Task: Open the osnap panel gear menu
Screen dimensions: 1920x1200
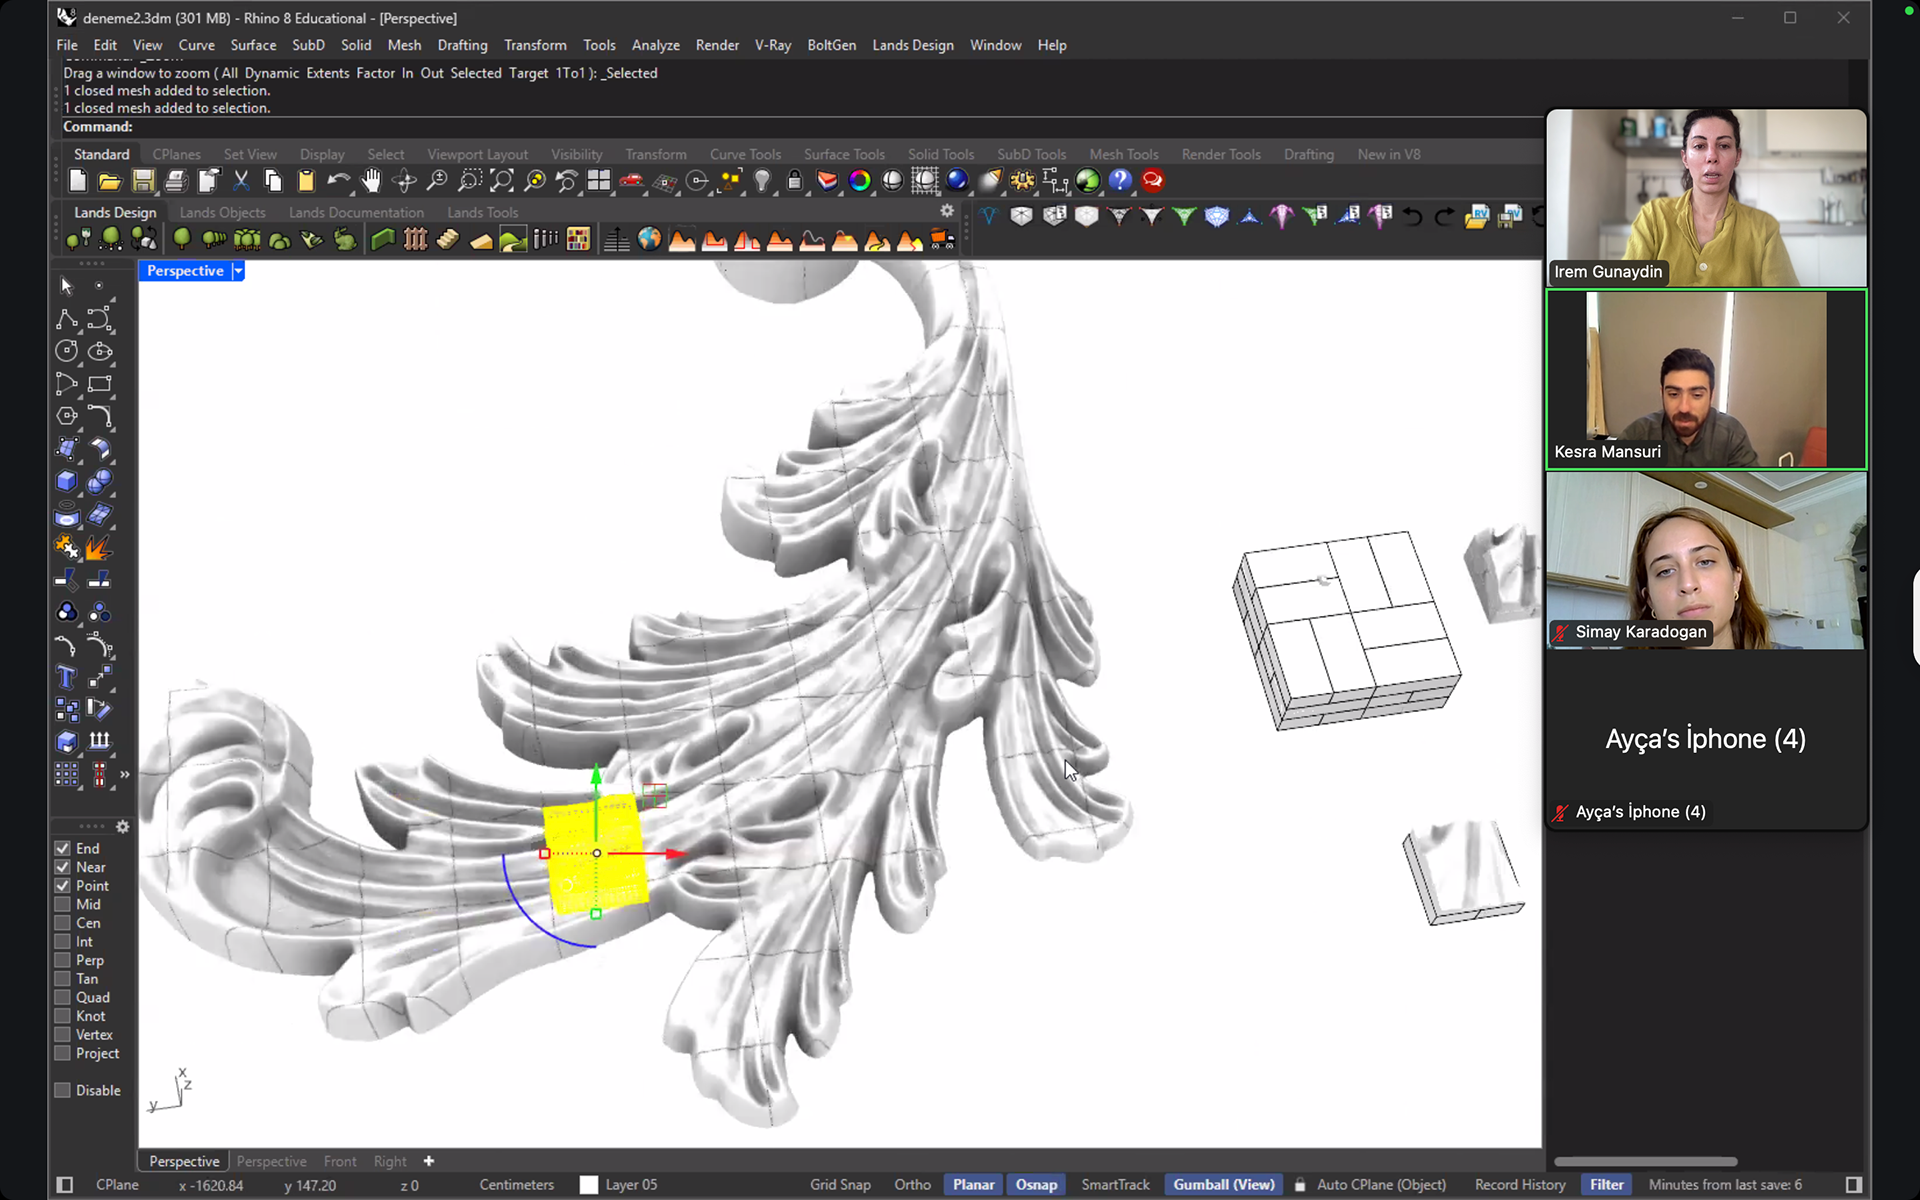Action: (x=122, y=827)
